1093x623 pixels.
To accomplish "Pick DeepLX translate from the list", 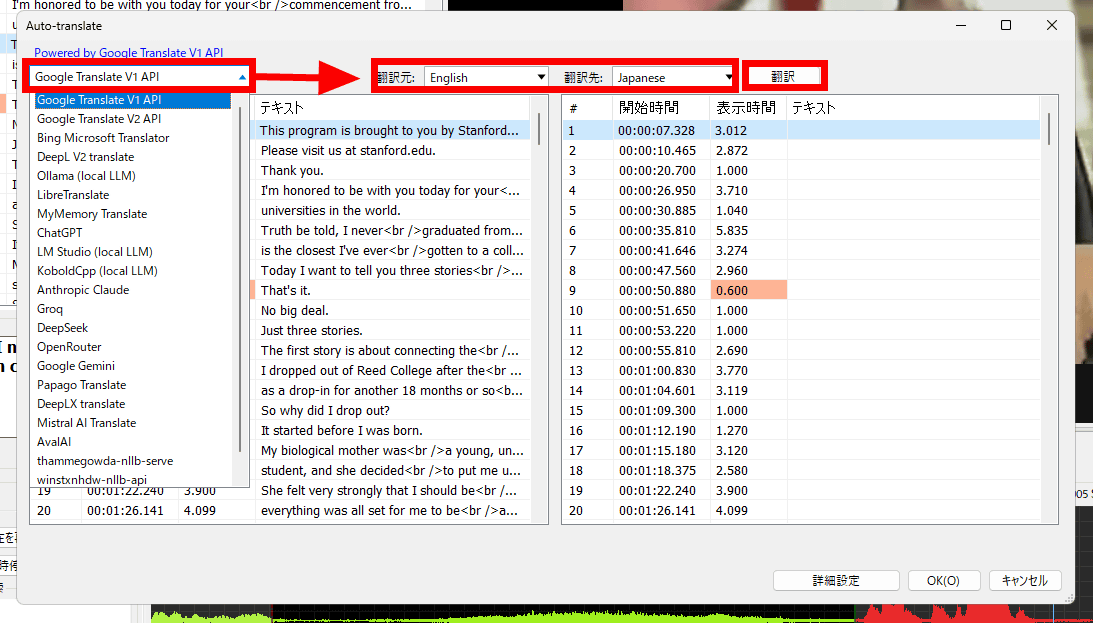I will tap(81, 404).
